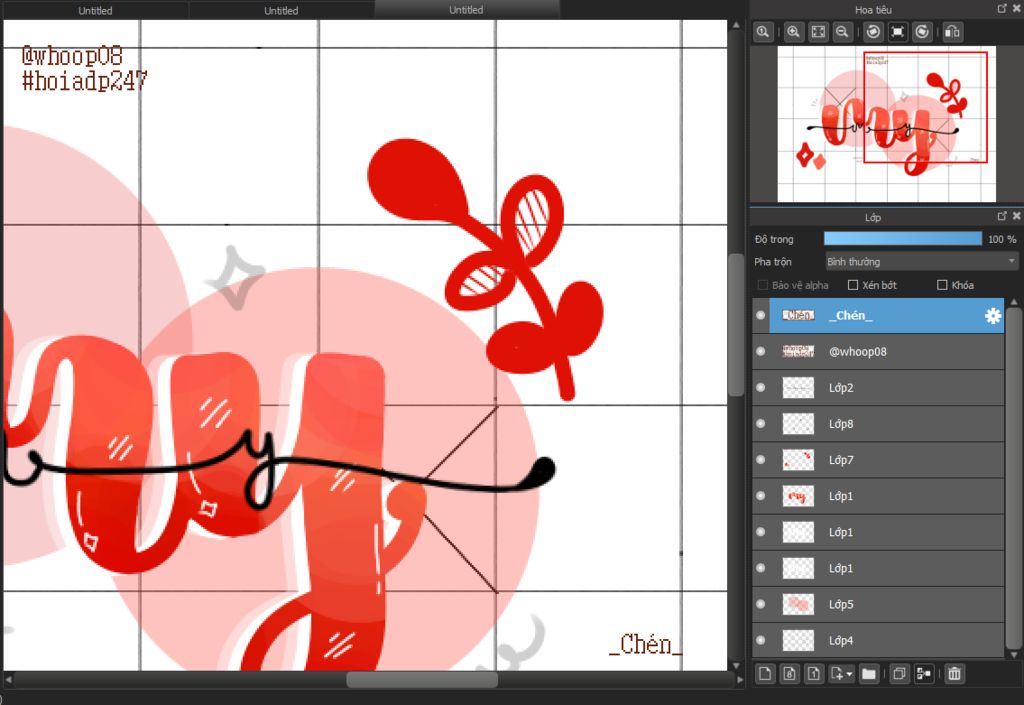Undock the Hoa tiêu navigator panel
The image size is (1024, 705).
1002,8
